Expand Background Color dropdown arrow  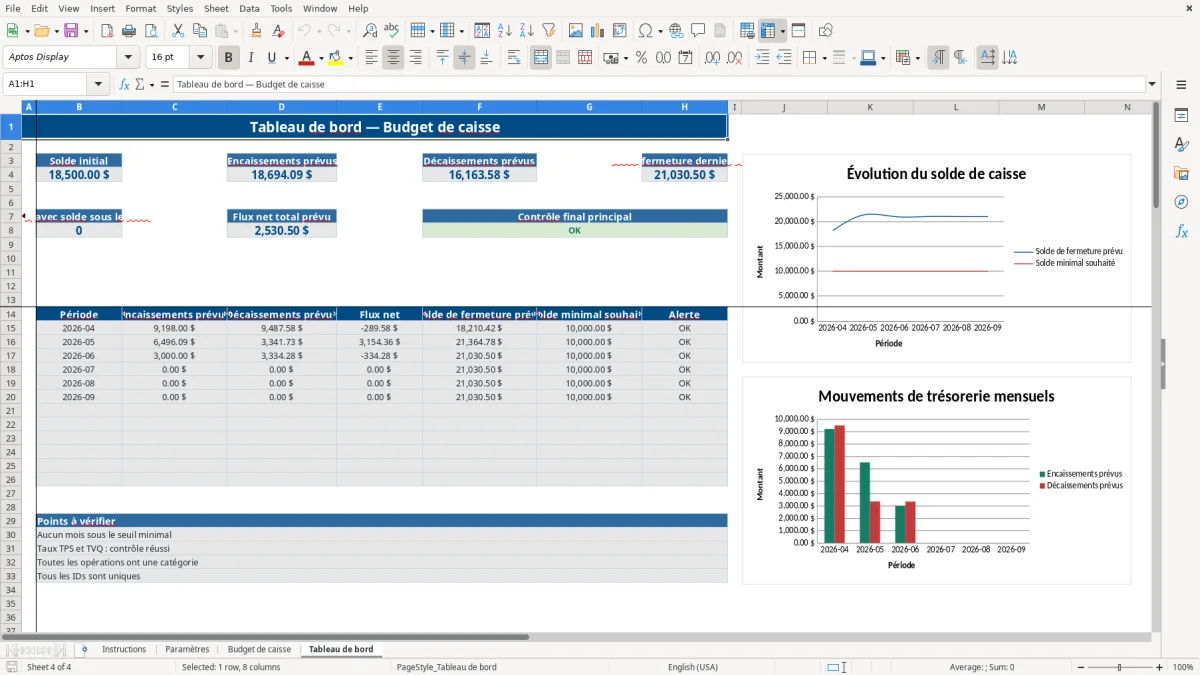(350, 58)
